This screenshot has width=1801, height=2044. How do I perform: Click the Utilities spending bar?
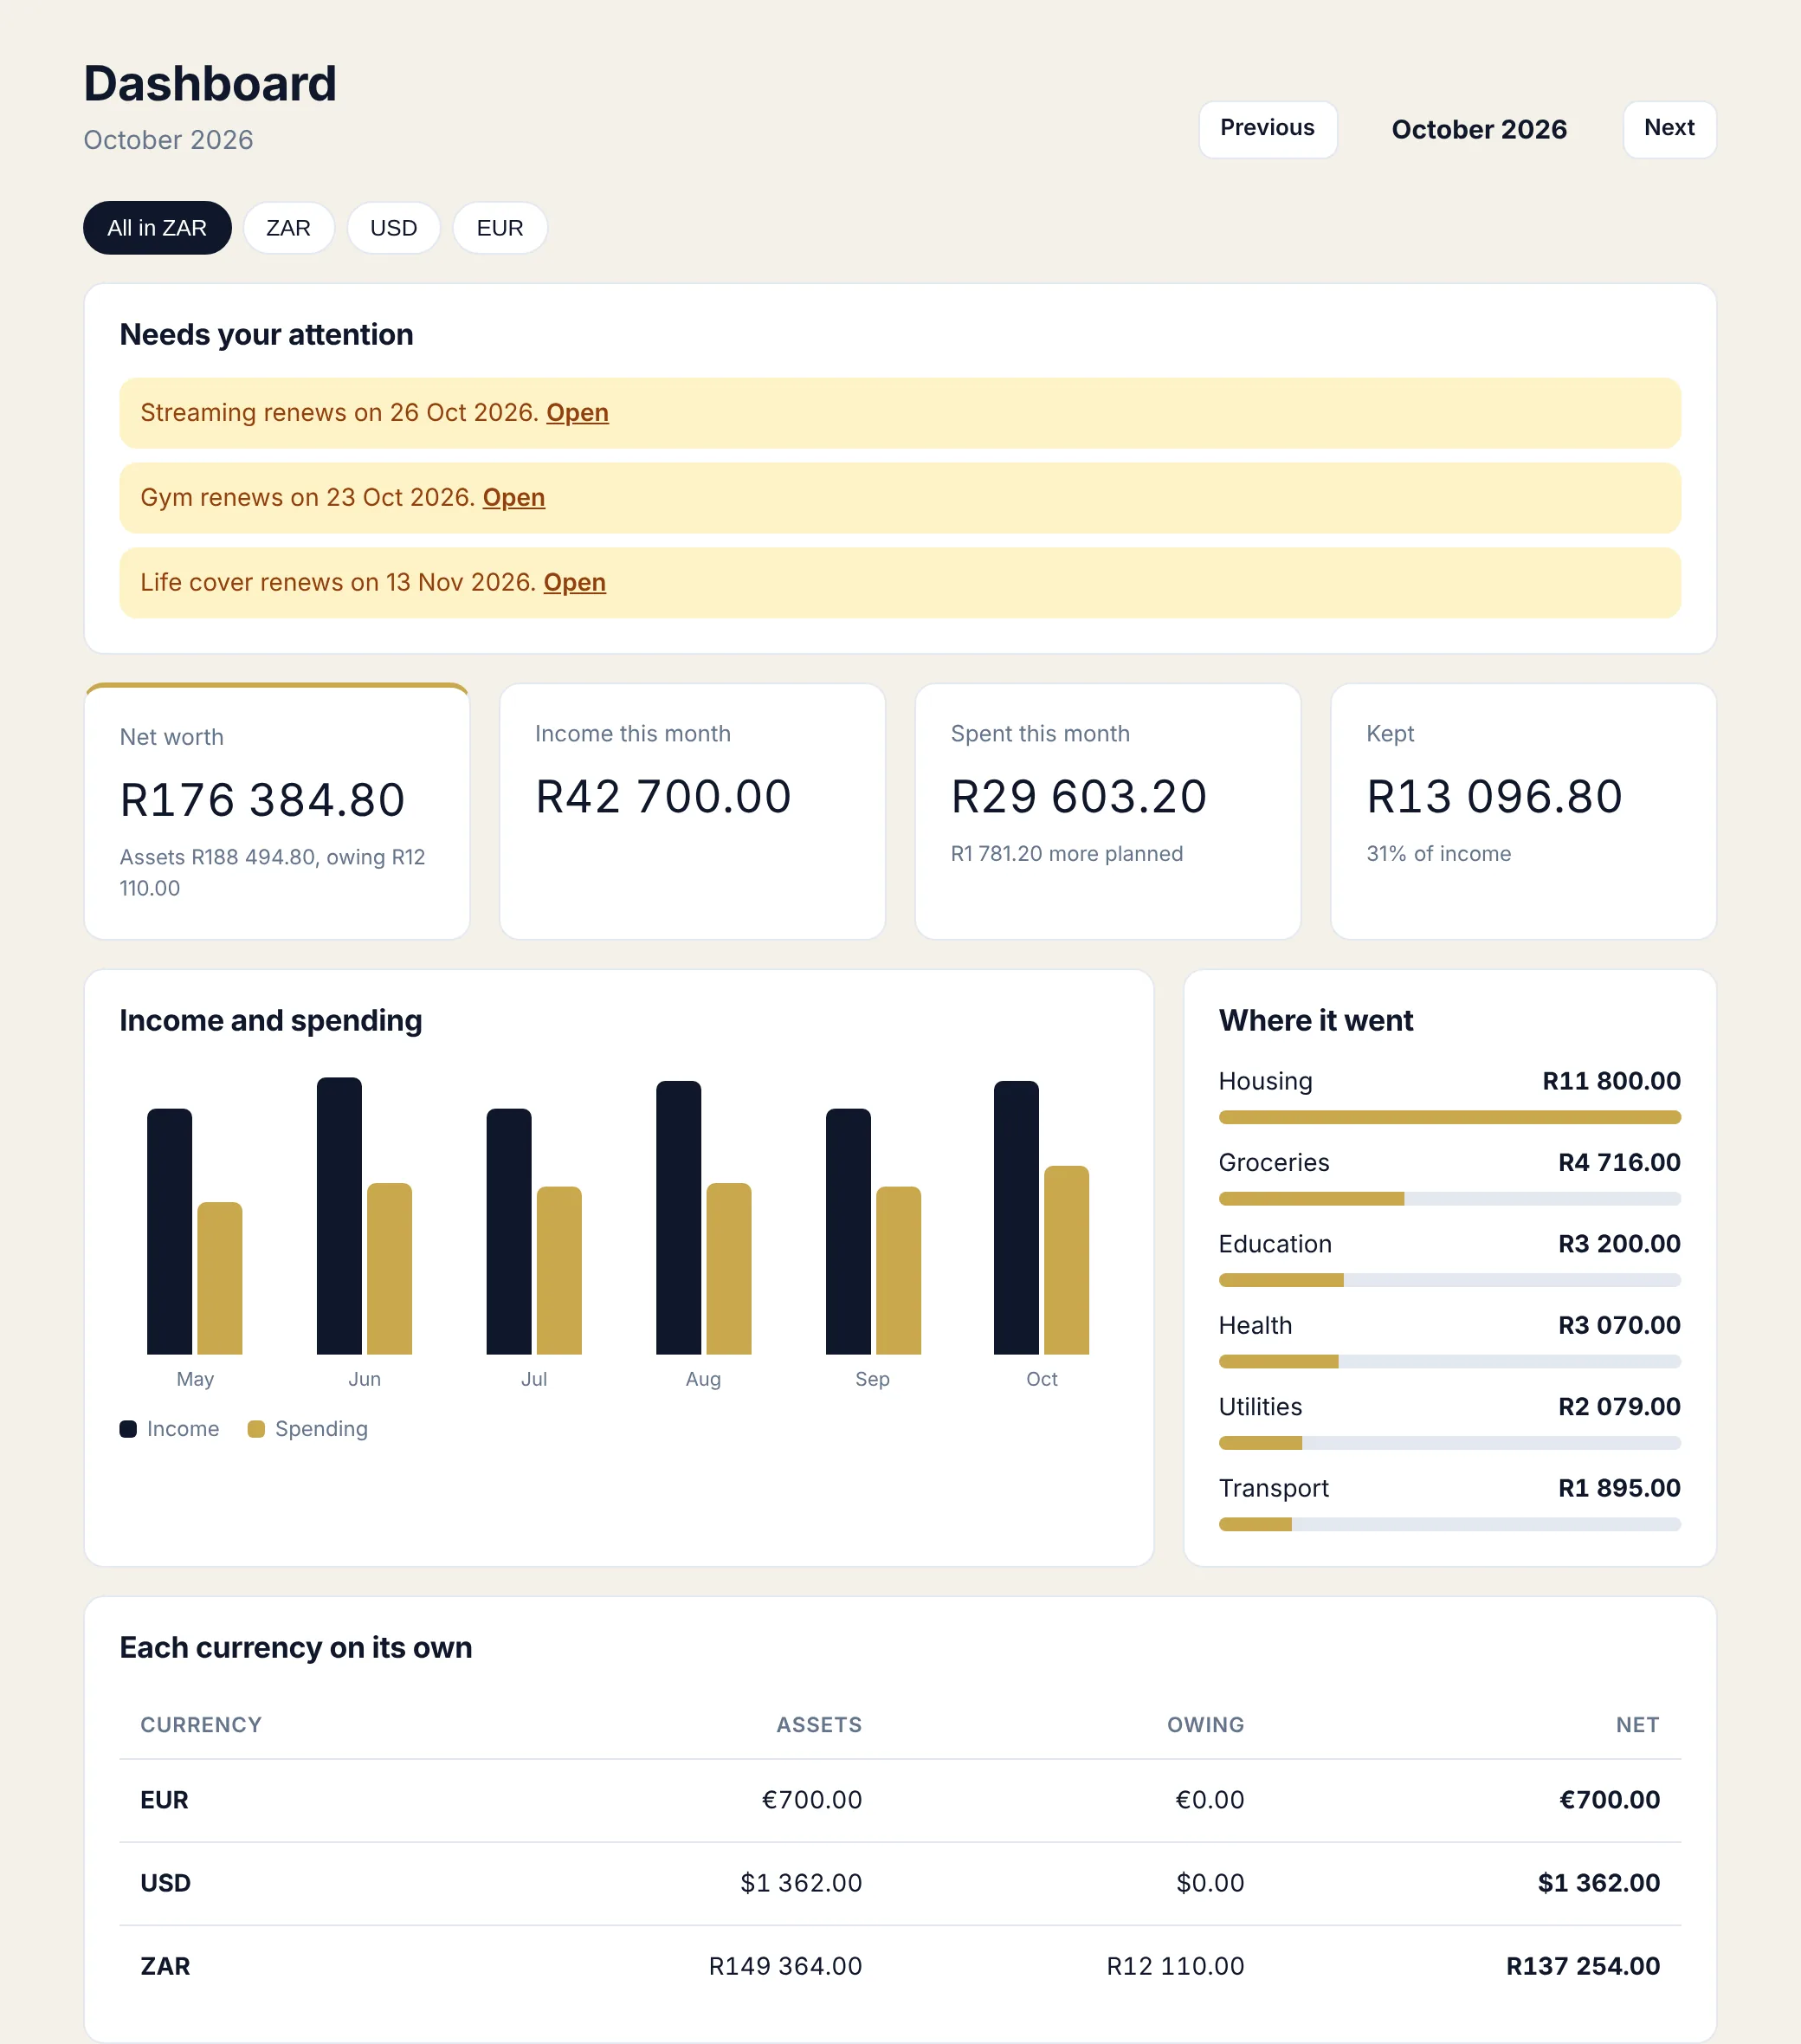(1449, 1443)
